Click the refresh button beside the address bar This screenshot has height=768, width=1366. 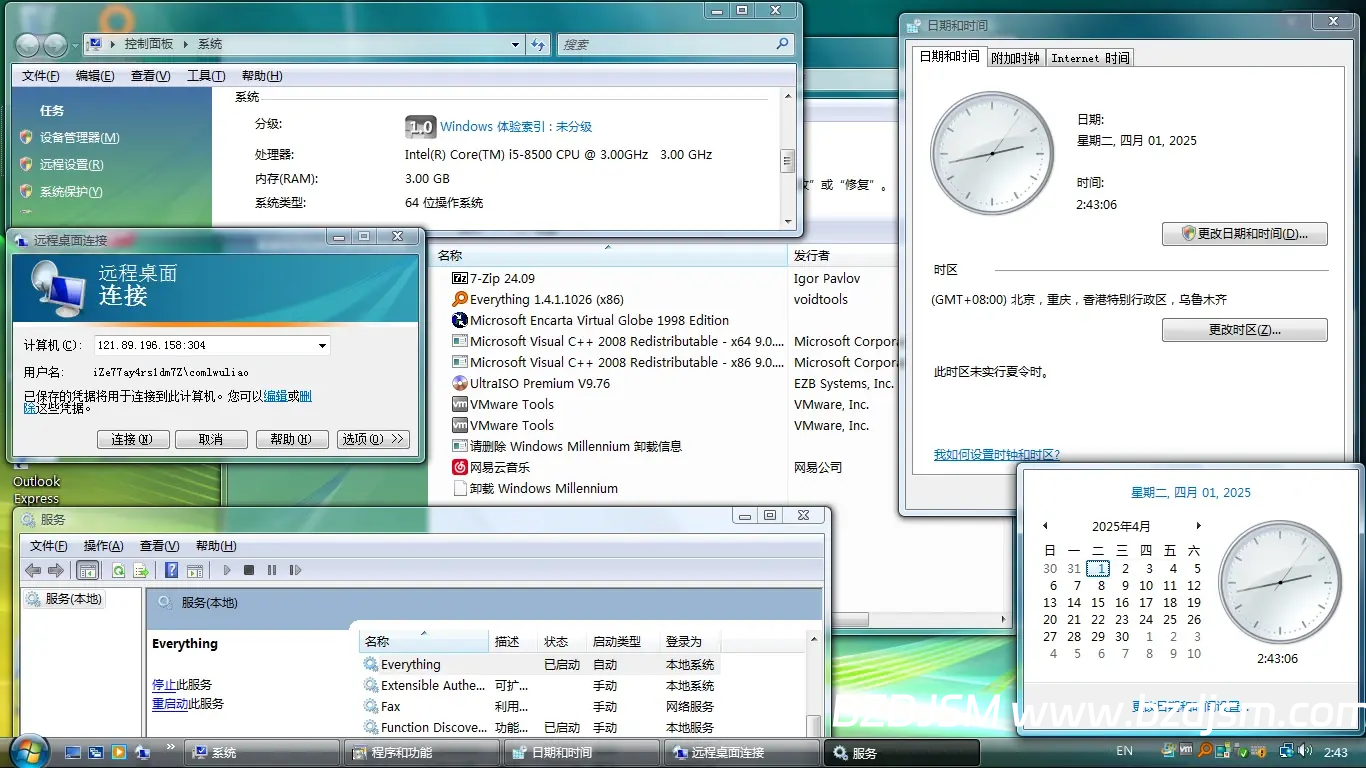539,44
